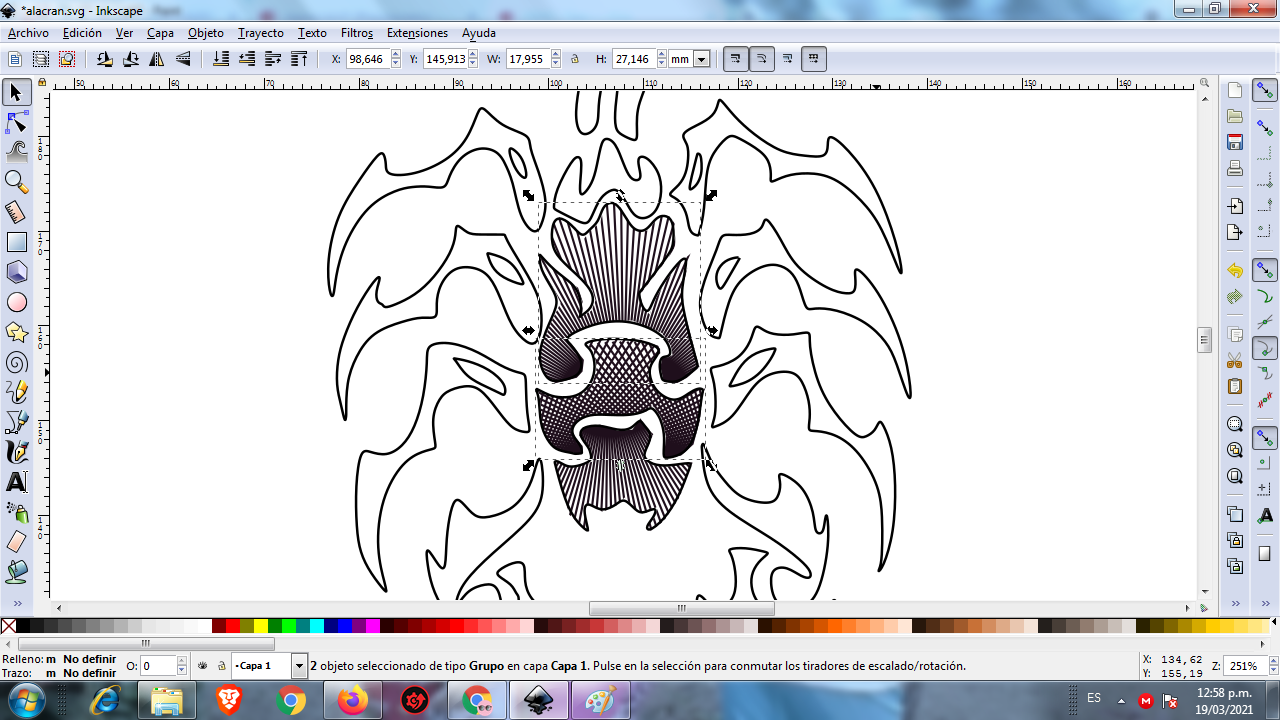The height and width of the screenshot is (720, 1280).
Task: Toggle the width/height lock ratio
Action: [x=575, y=59]
